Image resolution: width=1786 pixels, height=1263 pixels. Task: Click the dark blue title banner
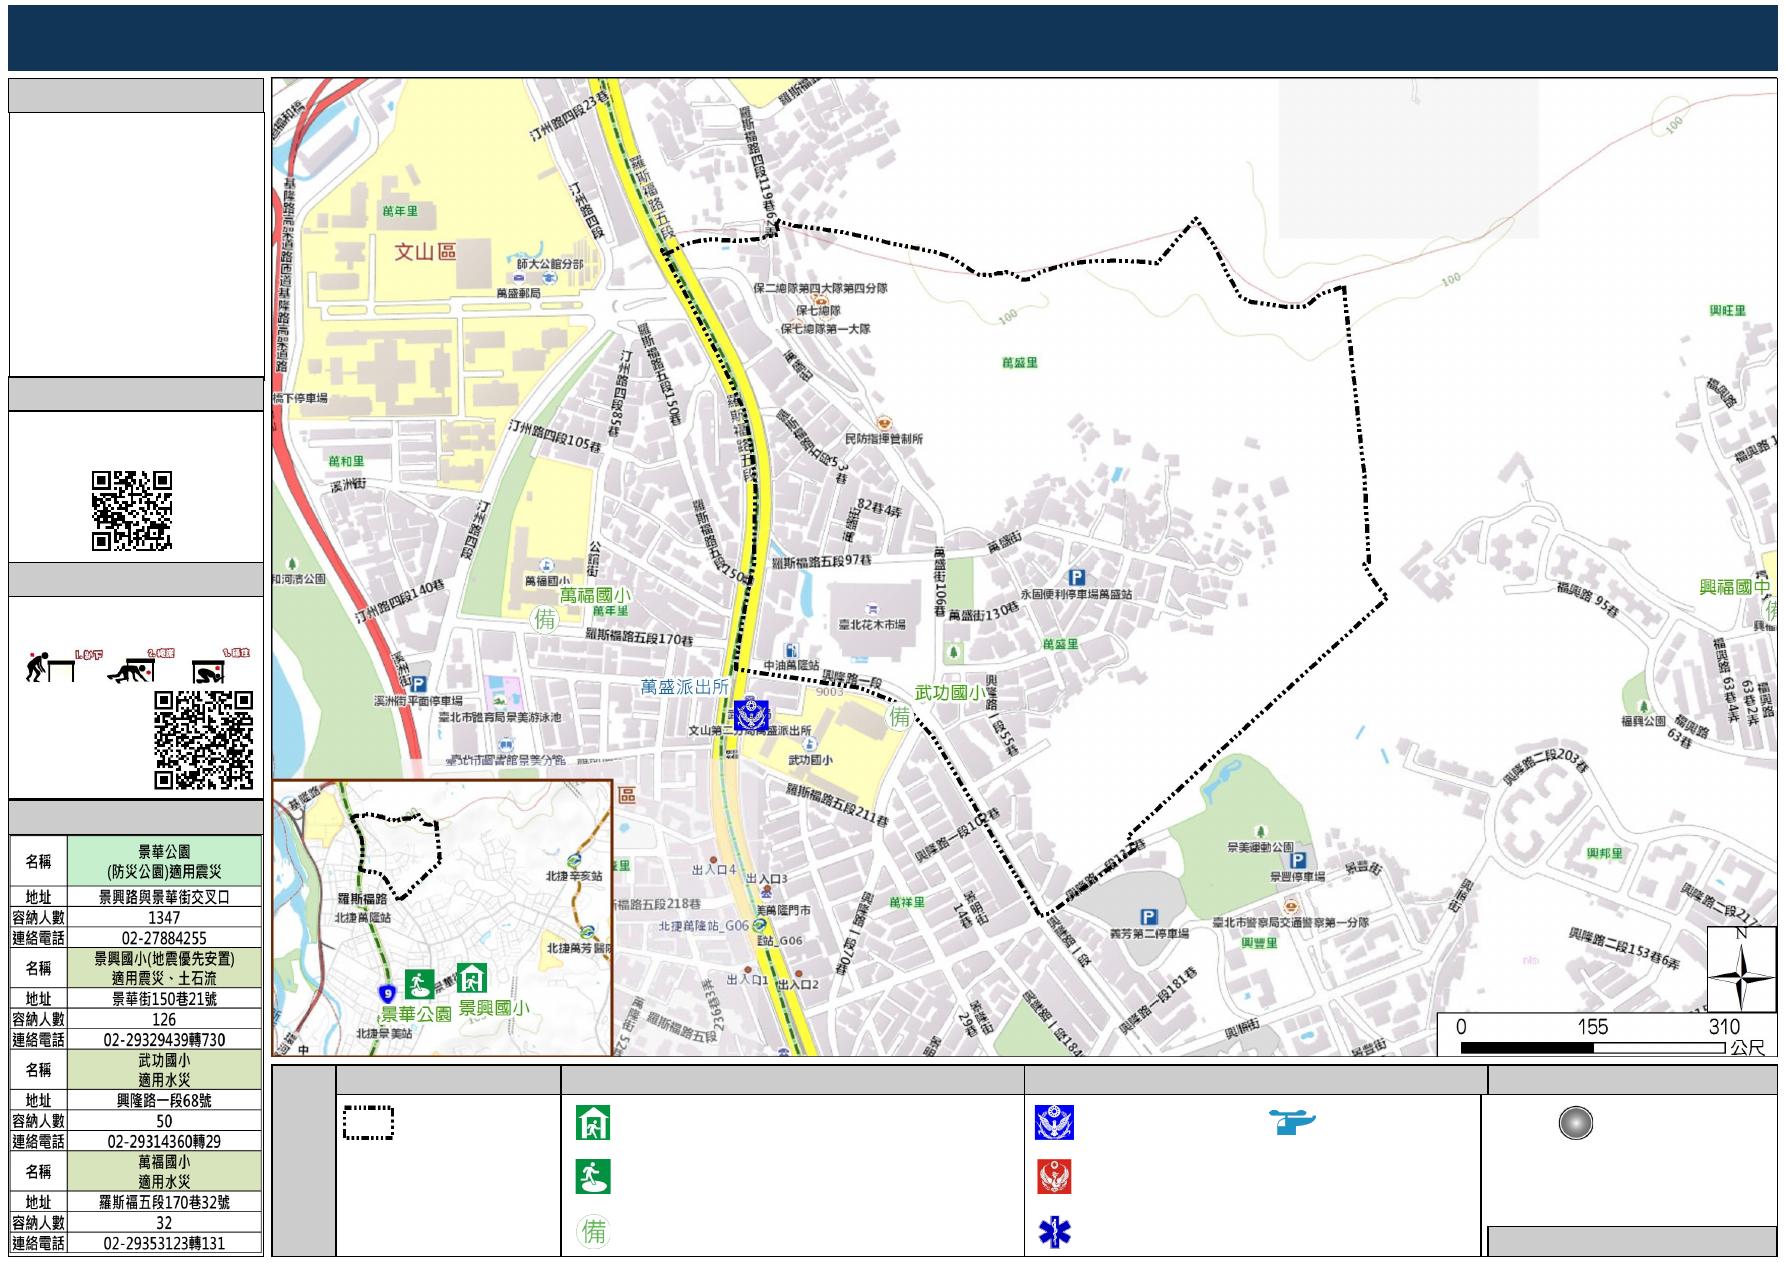[892, 38]
